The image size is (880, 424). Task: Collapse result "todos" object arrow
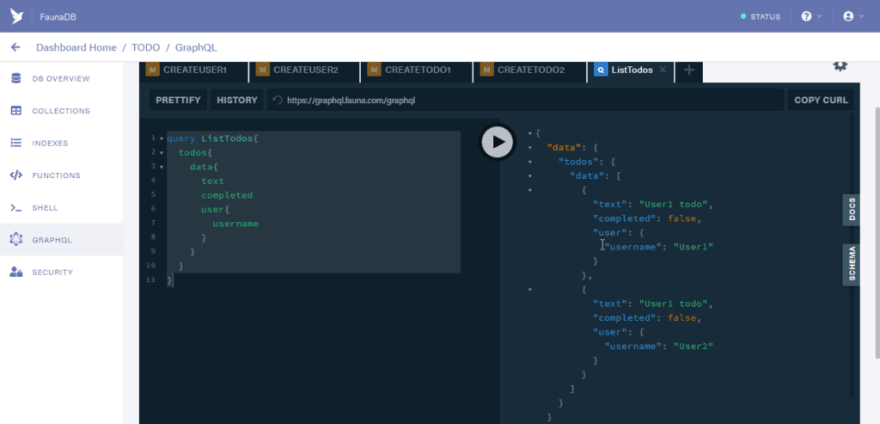(x=530, y=162)
